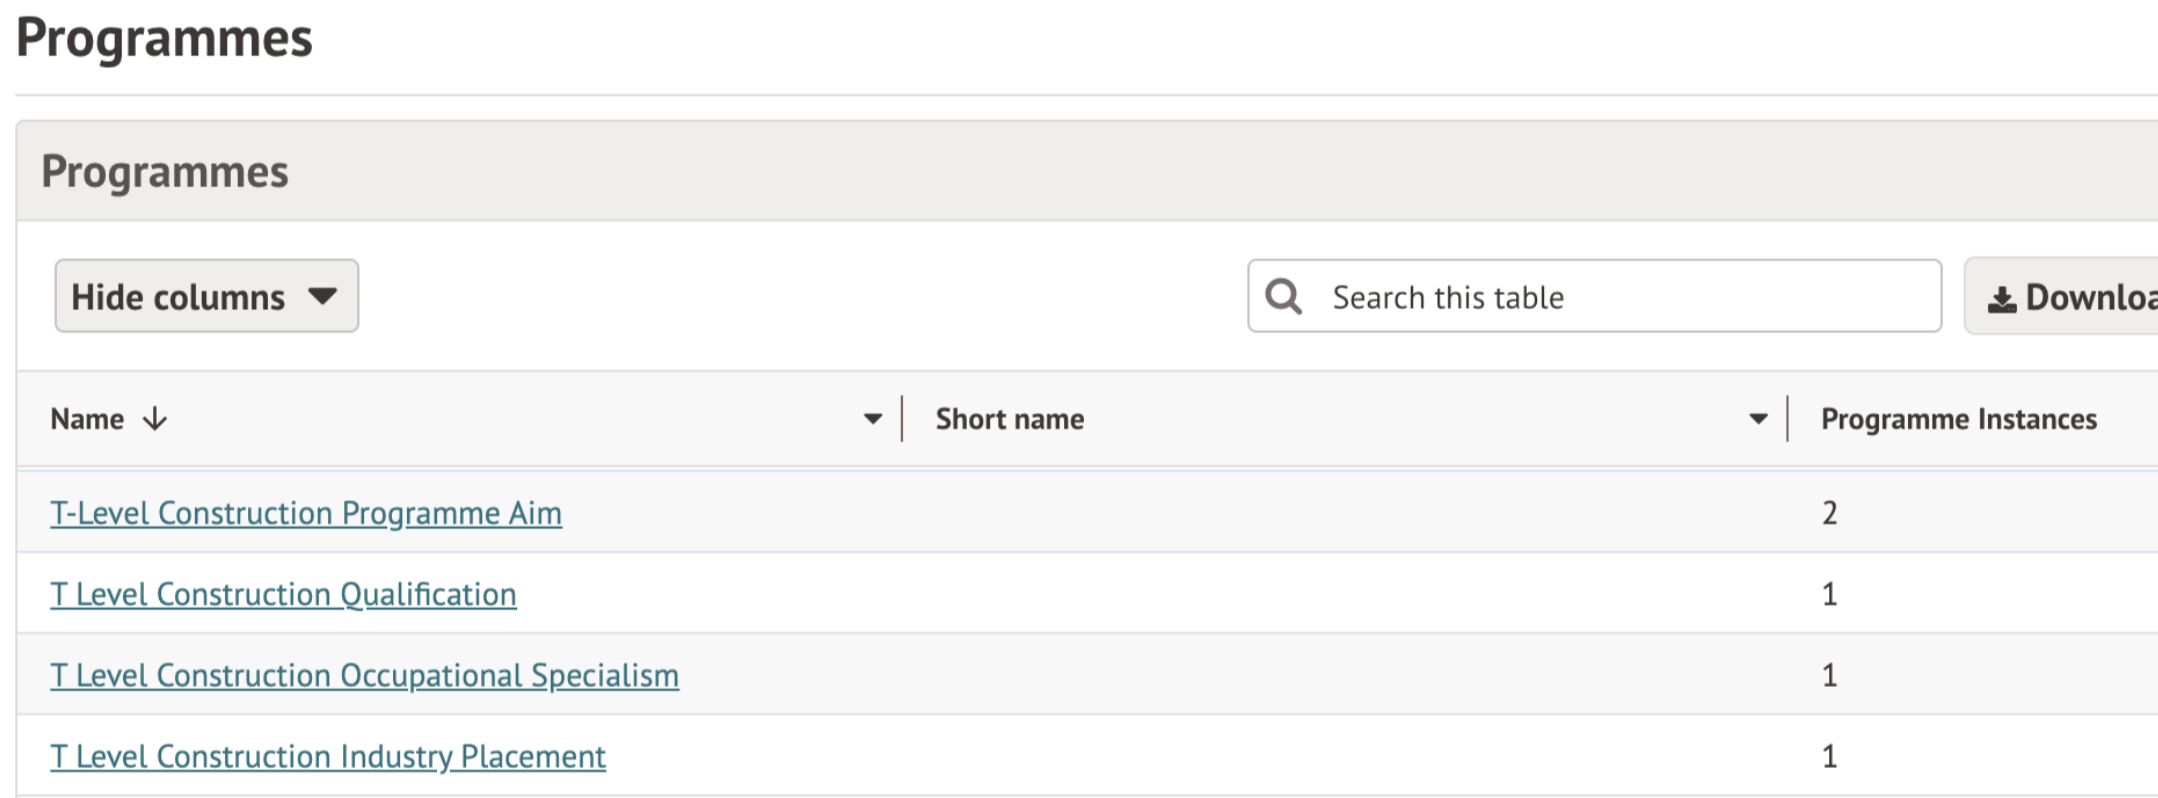The width and height of the screenshot is (2158, 798).
Task: Sort by the Name column header
Action: tap(87, 419)
